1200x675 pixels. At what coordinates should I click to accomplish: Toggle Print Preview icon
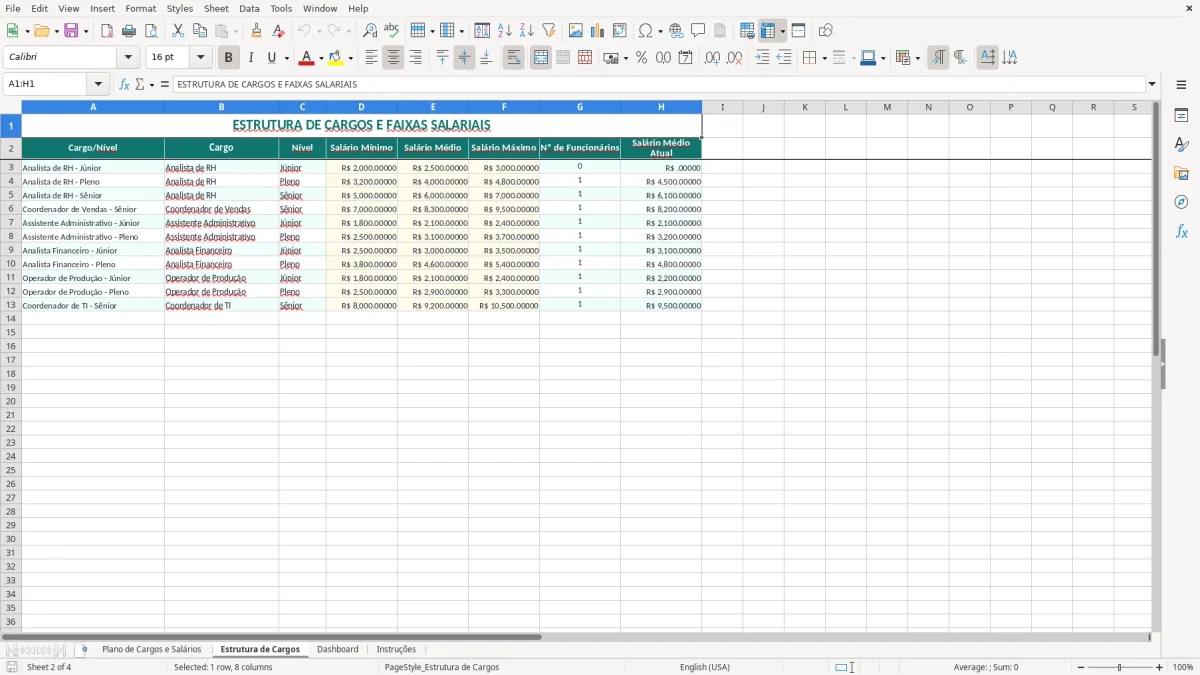150,31
